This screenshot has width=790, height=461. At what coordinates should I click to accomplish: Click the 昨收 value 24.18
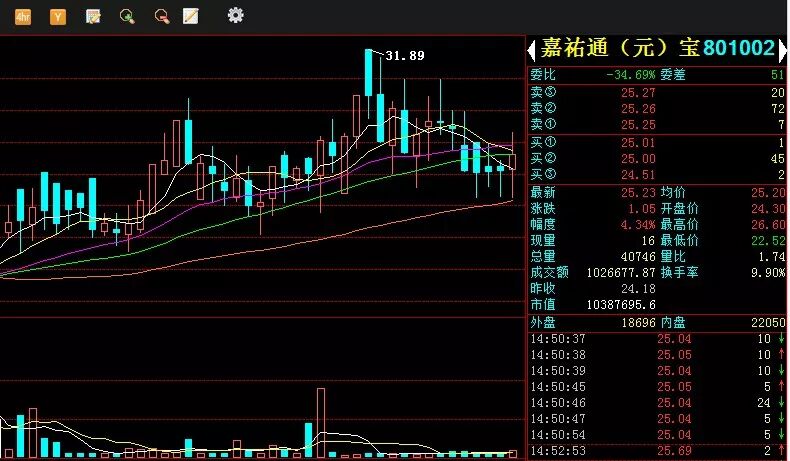click(x=638, y=289)
